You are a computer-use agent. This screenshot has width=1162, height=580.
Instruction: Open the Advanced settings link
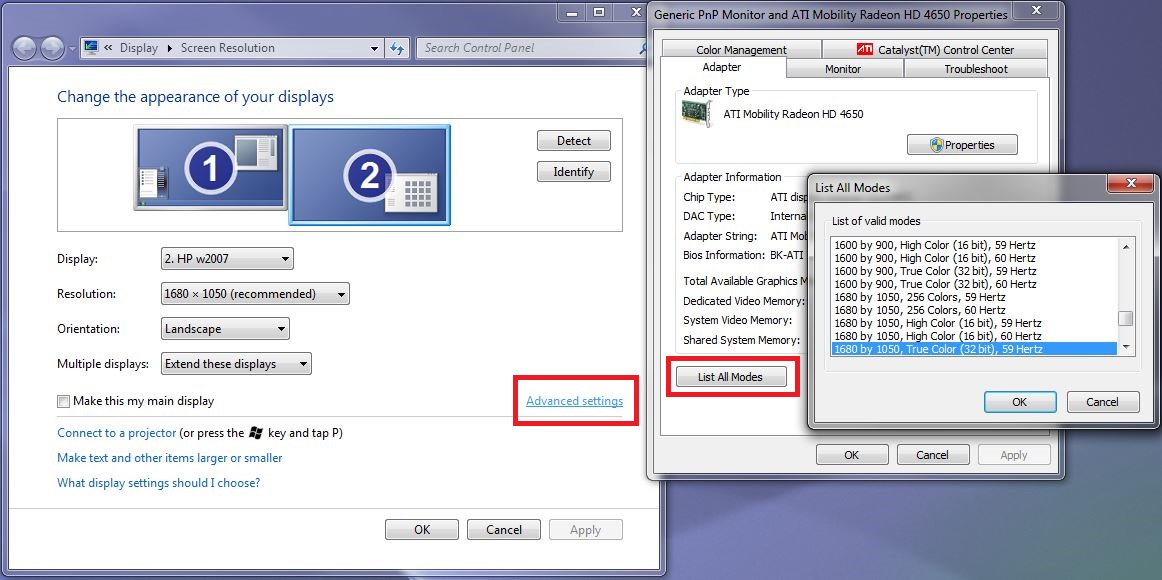[x=574, y=401]
